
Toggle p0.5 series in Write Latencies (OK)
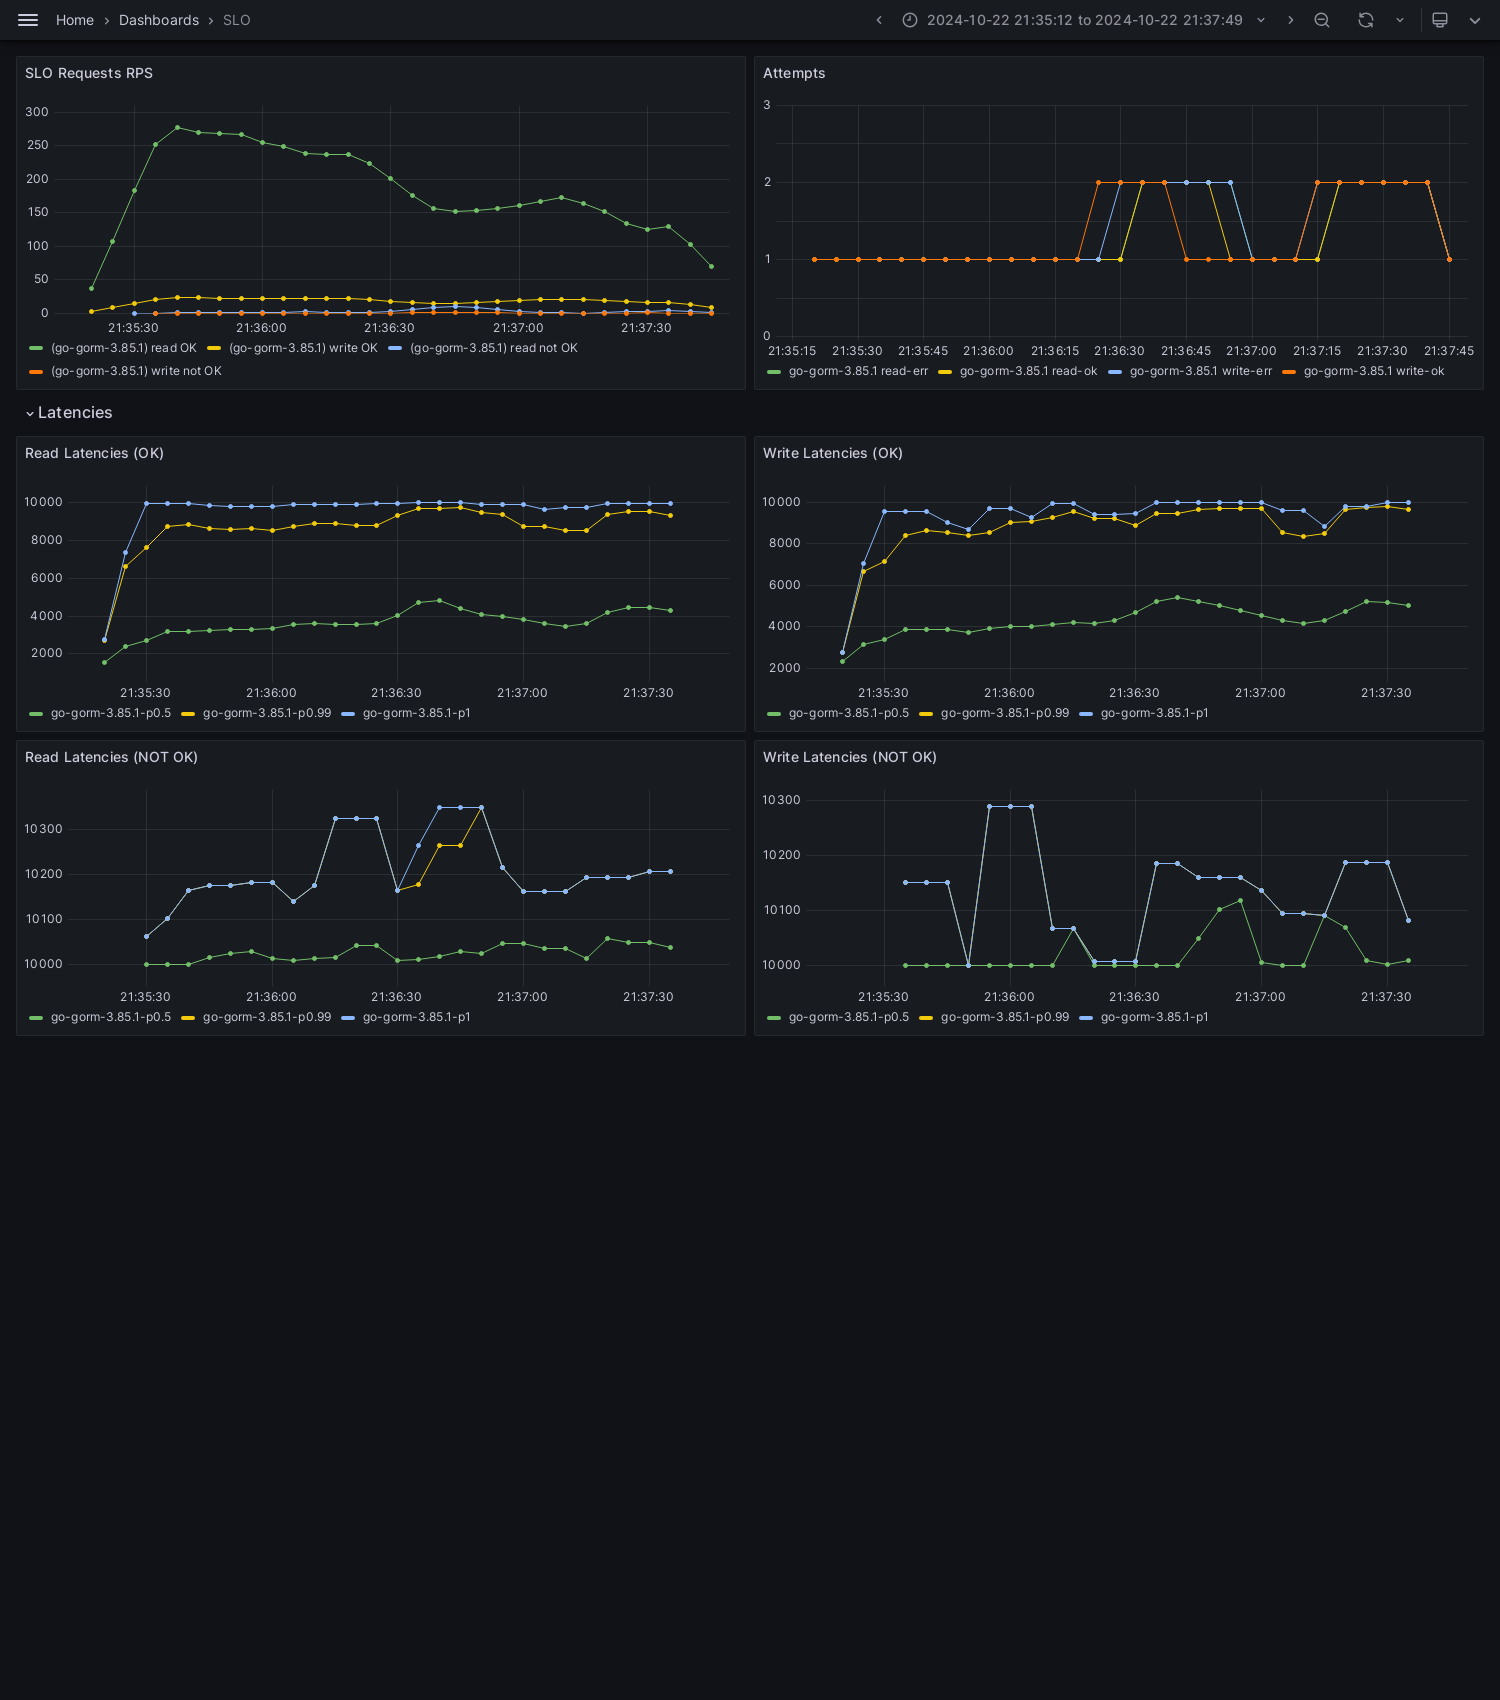click(x=849, y=713)
